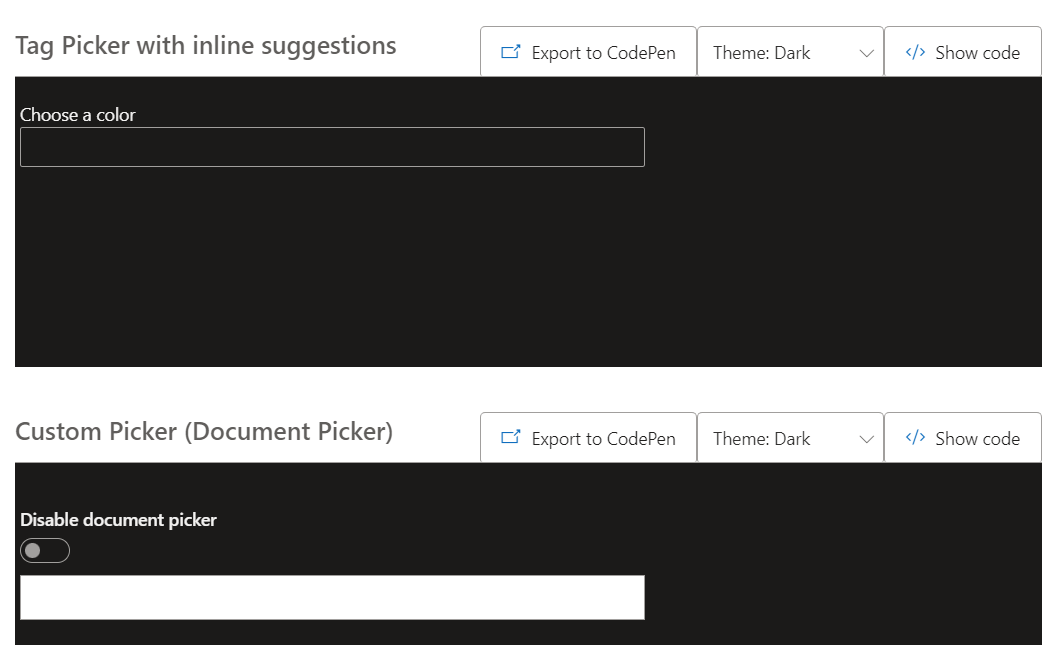This screenshot has height=661, width=1060.
Task: Focus the empty document picker input box
Action: pos(332,596)
